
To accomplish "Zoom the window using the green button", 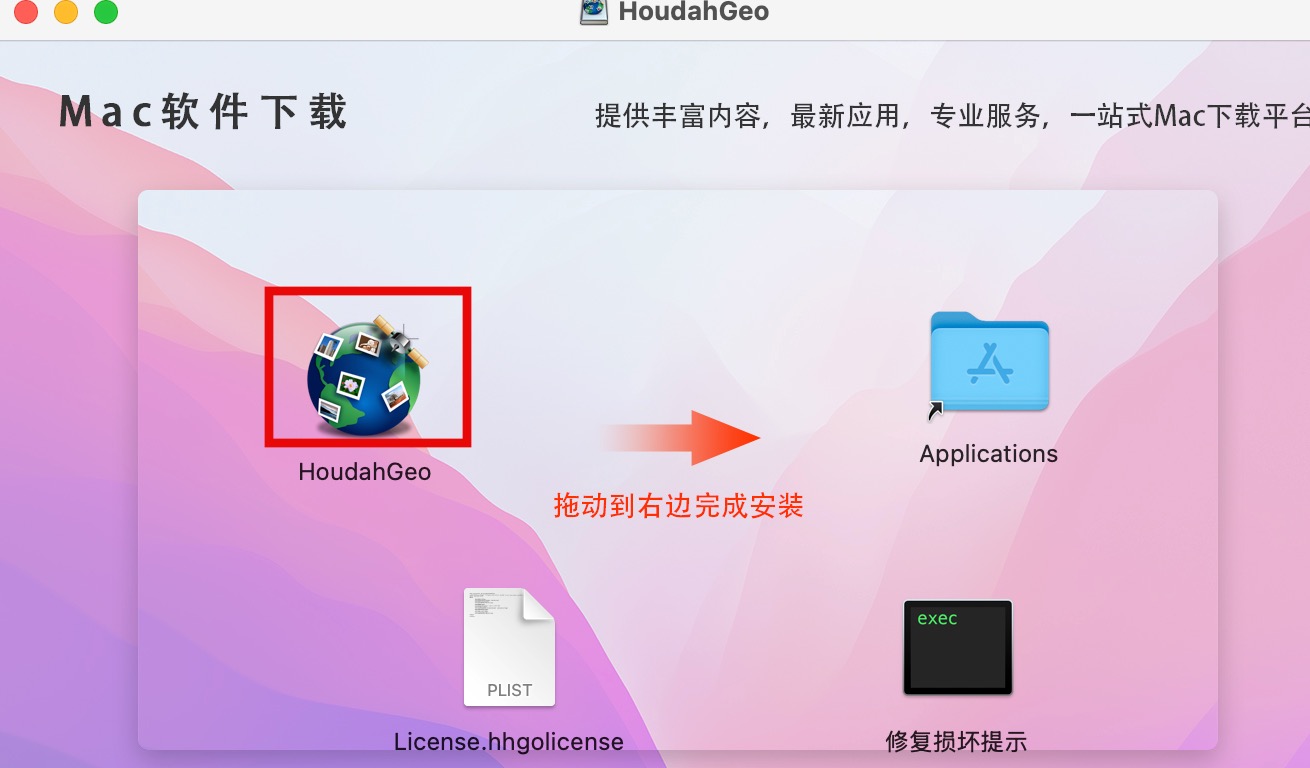I will click(x=105, y=12).
